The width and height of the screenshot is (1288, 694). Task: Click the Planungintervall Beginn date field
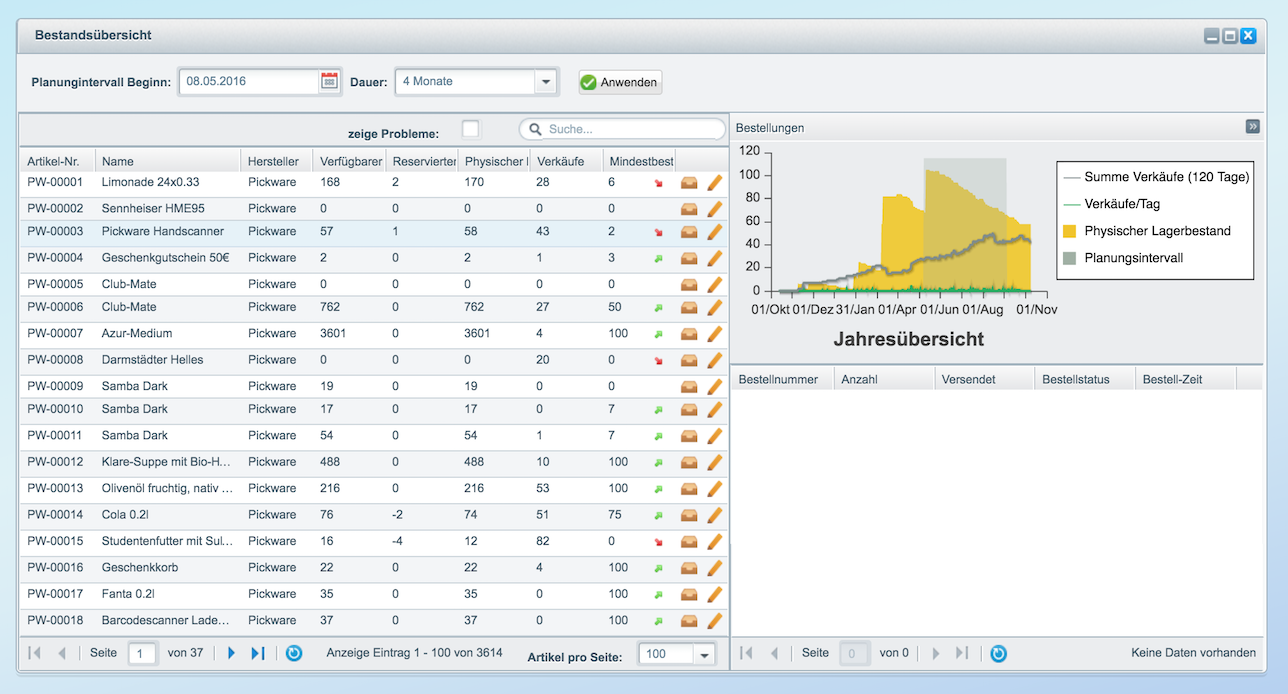coord(250,82)
